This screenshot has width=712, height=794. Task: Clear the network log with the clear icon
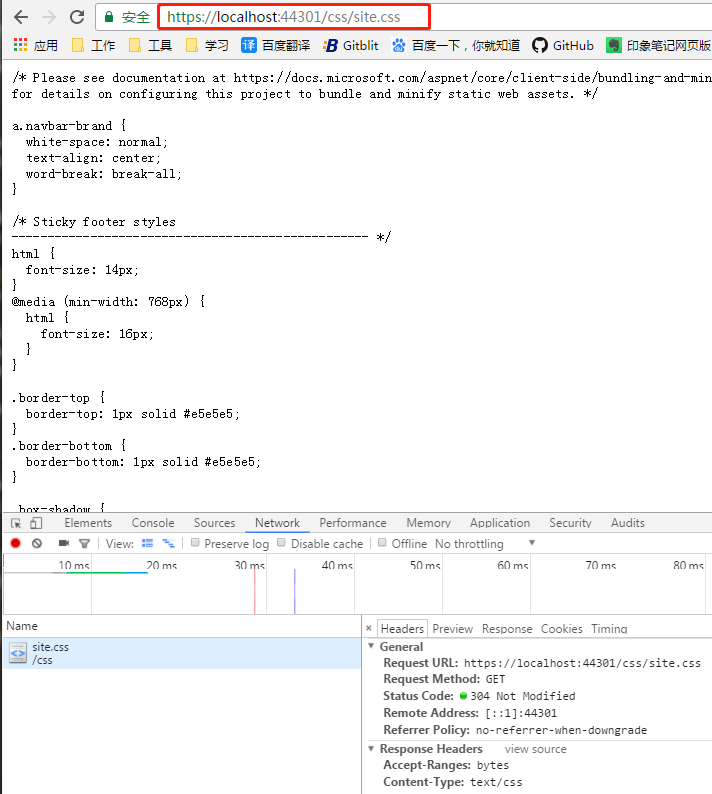click(x=37, y=543)
